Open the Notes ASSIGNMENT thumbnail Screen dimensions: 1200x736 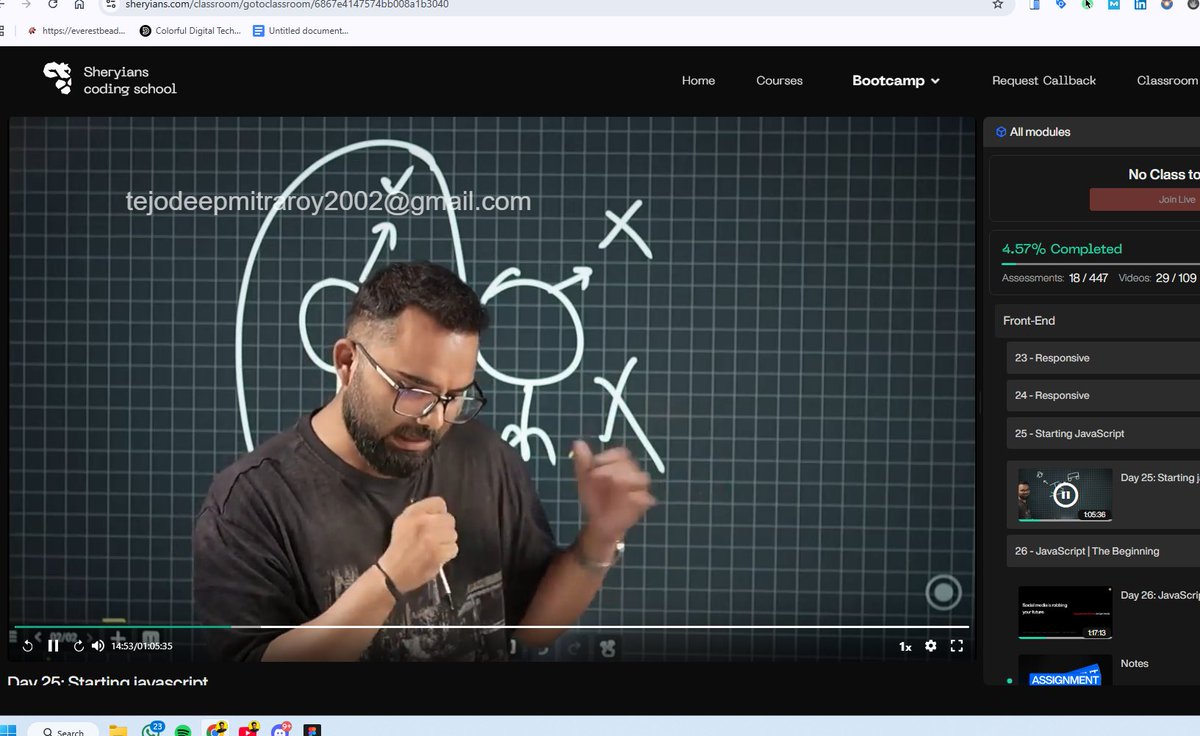[1065, 670]
